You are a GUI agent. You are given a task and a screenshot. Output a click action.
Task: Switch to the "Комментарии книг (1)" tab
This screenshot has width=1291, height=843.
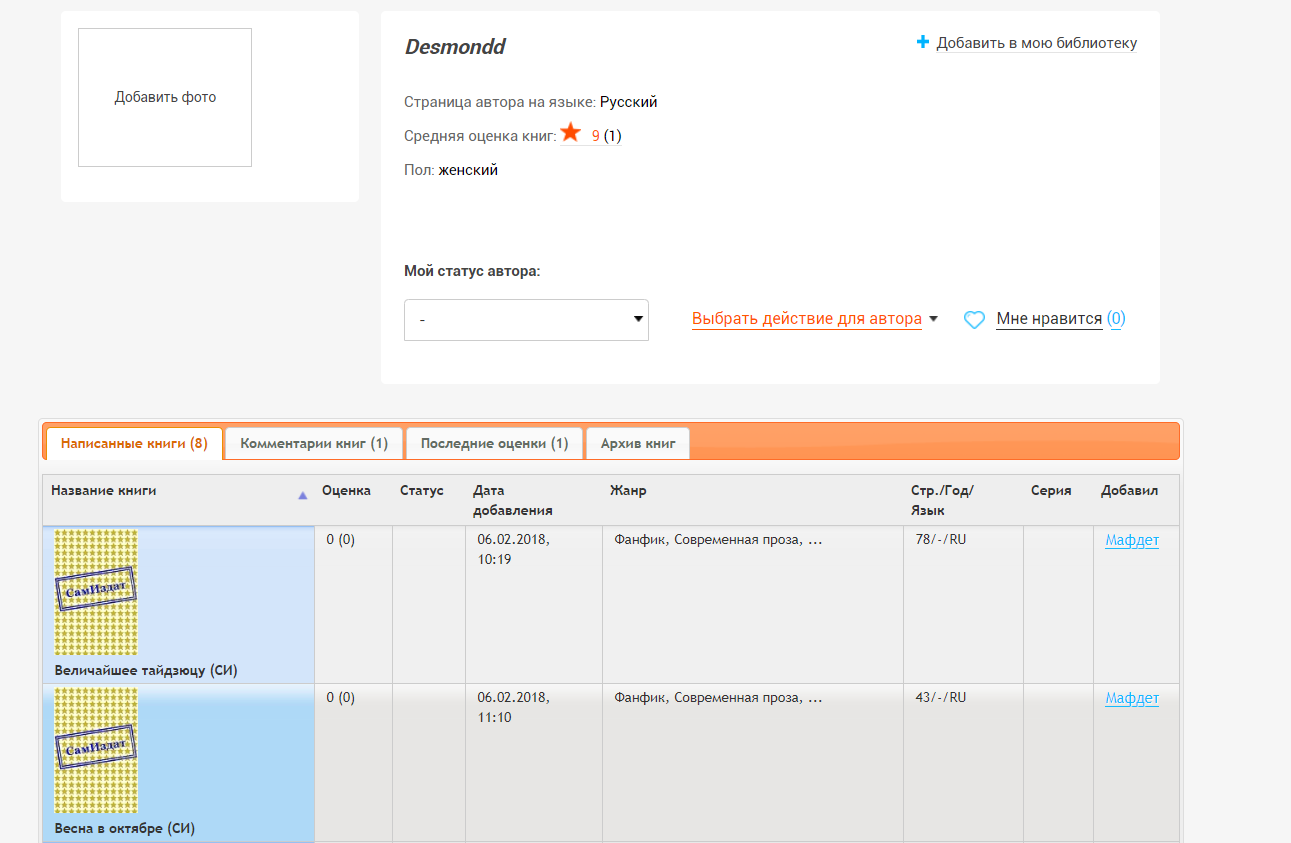point(314,444)
